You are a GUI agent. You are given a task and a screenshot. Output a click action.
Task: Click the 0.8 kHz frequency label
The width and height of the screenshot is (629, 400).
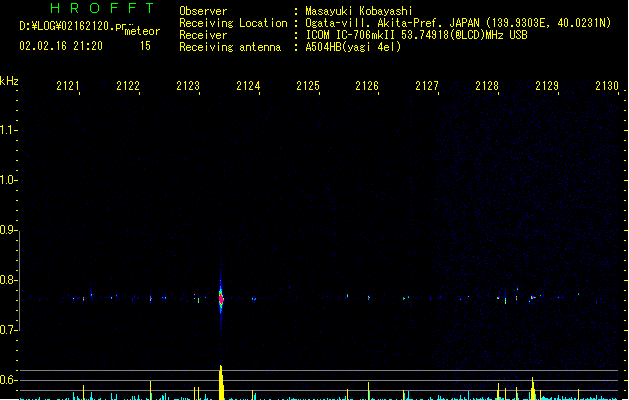(8, 280)
